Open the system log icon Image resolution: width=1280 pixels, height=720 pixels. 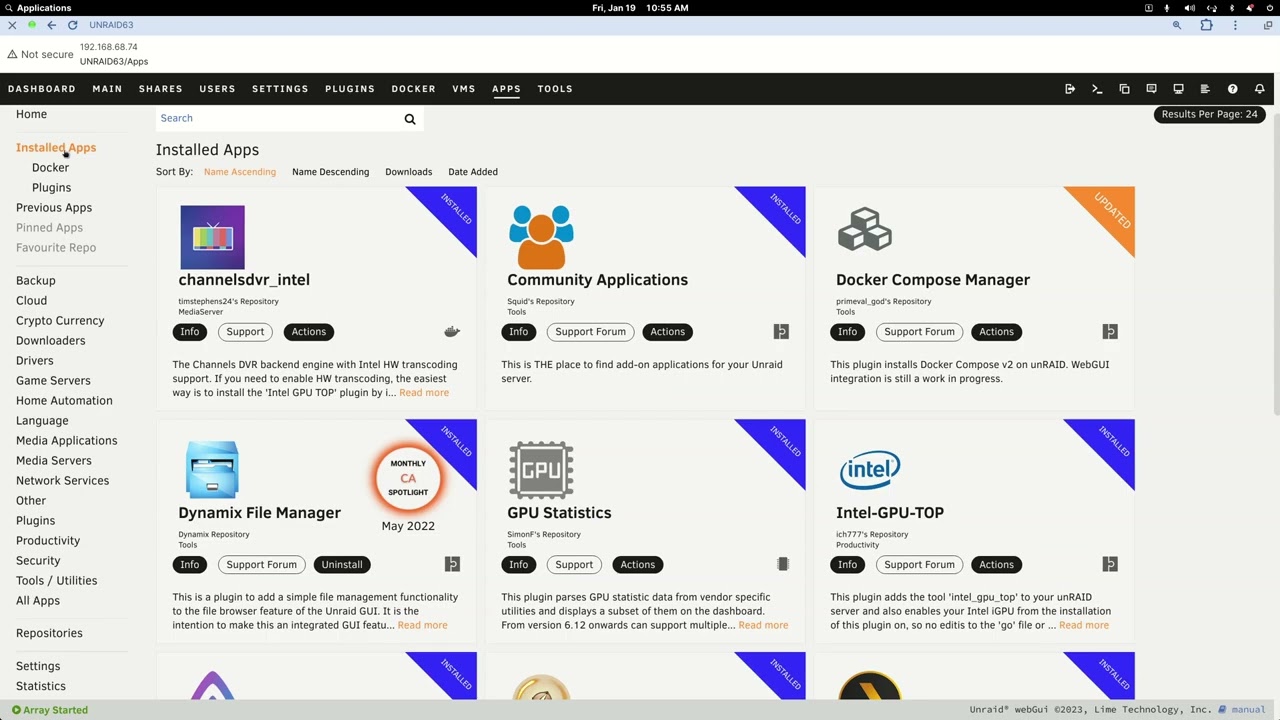pyautogui.click(x=1205, y=89)
